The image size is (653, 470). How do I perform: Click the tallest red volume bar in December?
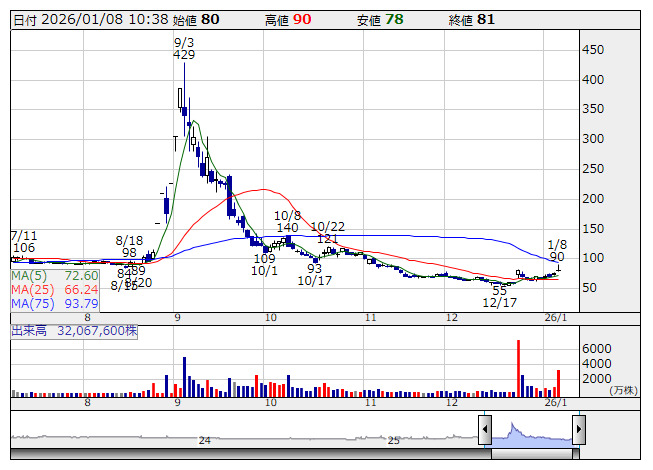(x=518, y=366)
